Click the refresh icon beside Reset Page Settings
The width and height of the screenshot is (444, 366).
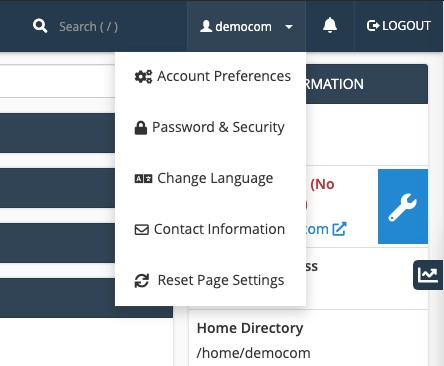pyautogui.click(x=142, y=281)
